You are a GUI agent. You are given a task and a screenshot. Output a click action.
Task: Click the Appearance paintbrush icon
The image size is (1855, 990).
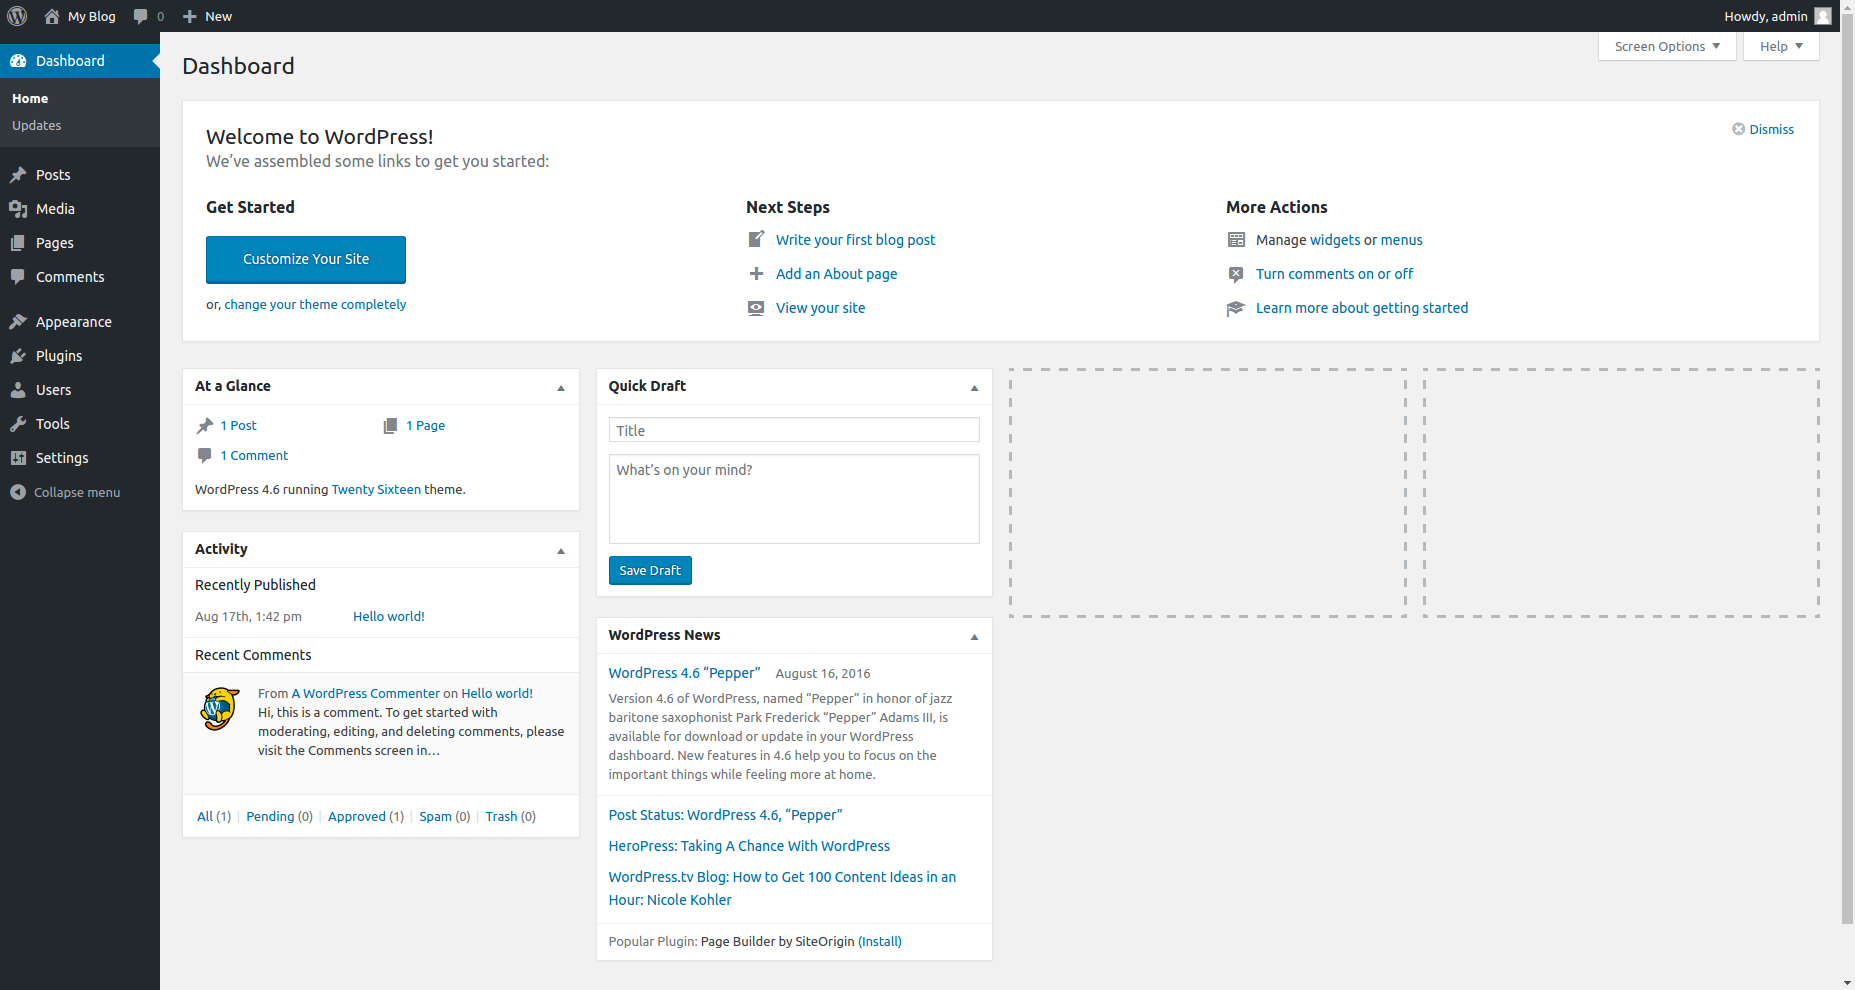click(x=18, y=322)
